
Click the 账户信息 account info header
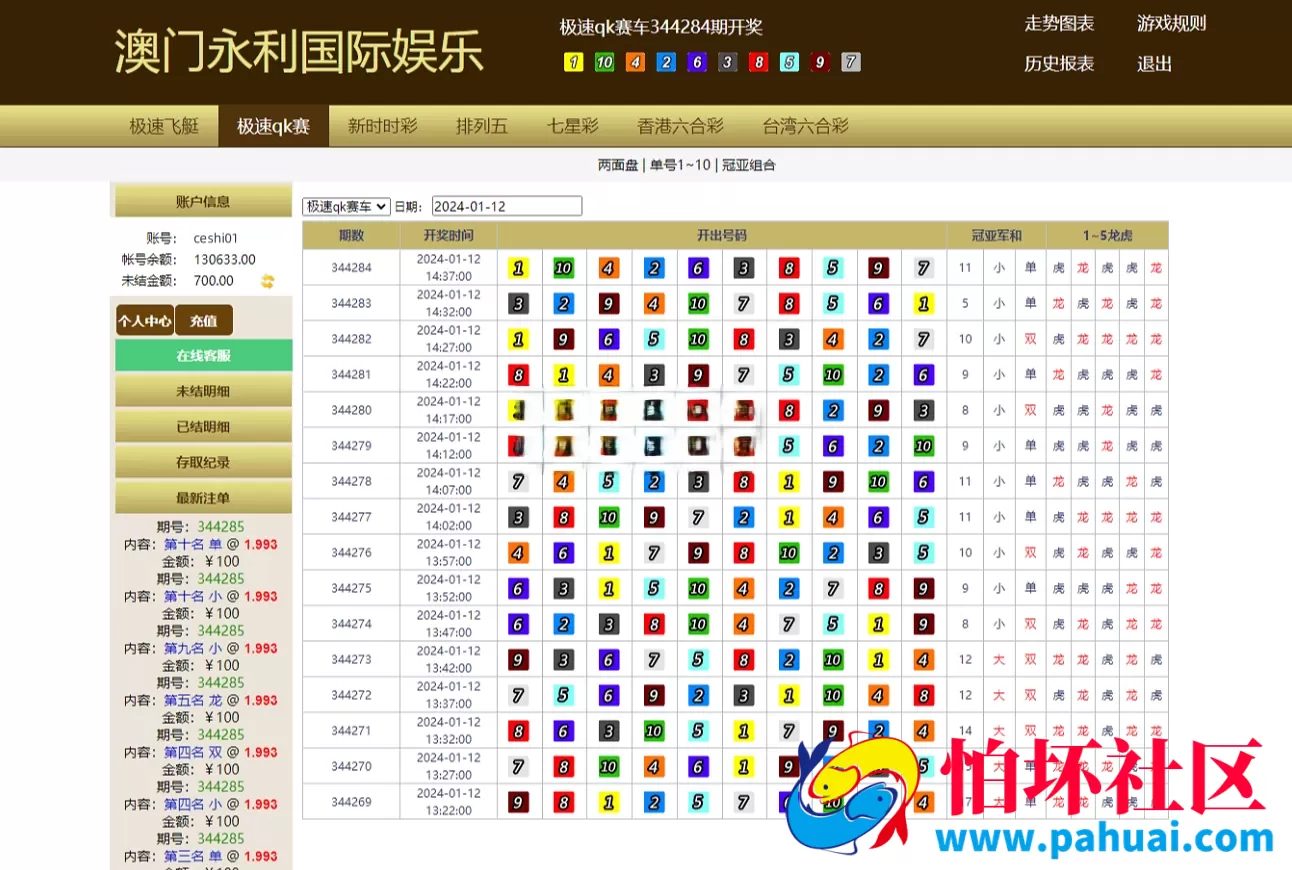(x=203, y=201)
